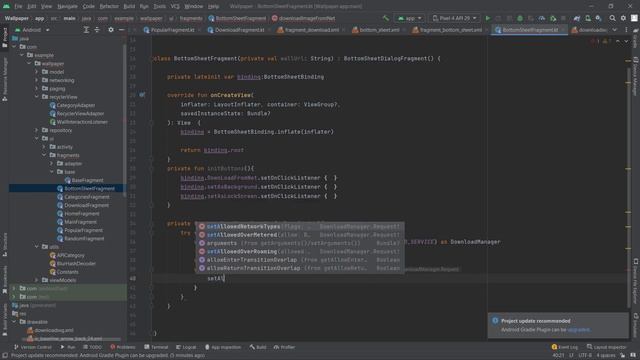Click UTF-8 encoding in status bar
This screenshot has height=360, width=640.
coord(585,356)
